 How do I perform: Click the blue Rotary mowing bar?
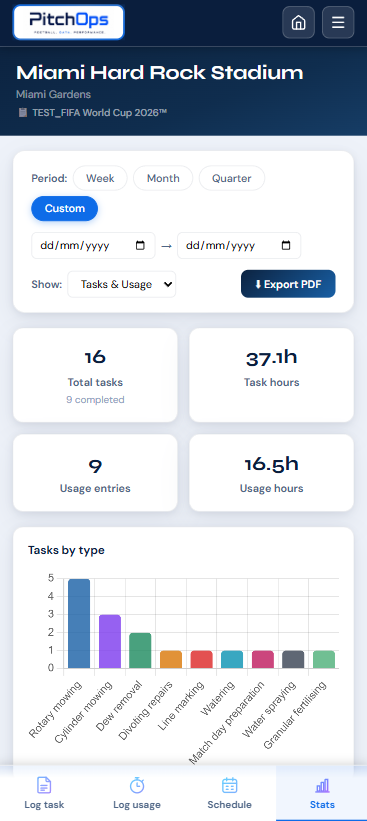pyautogui.click(x=79, y=623)
